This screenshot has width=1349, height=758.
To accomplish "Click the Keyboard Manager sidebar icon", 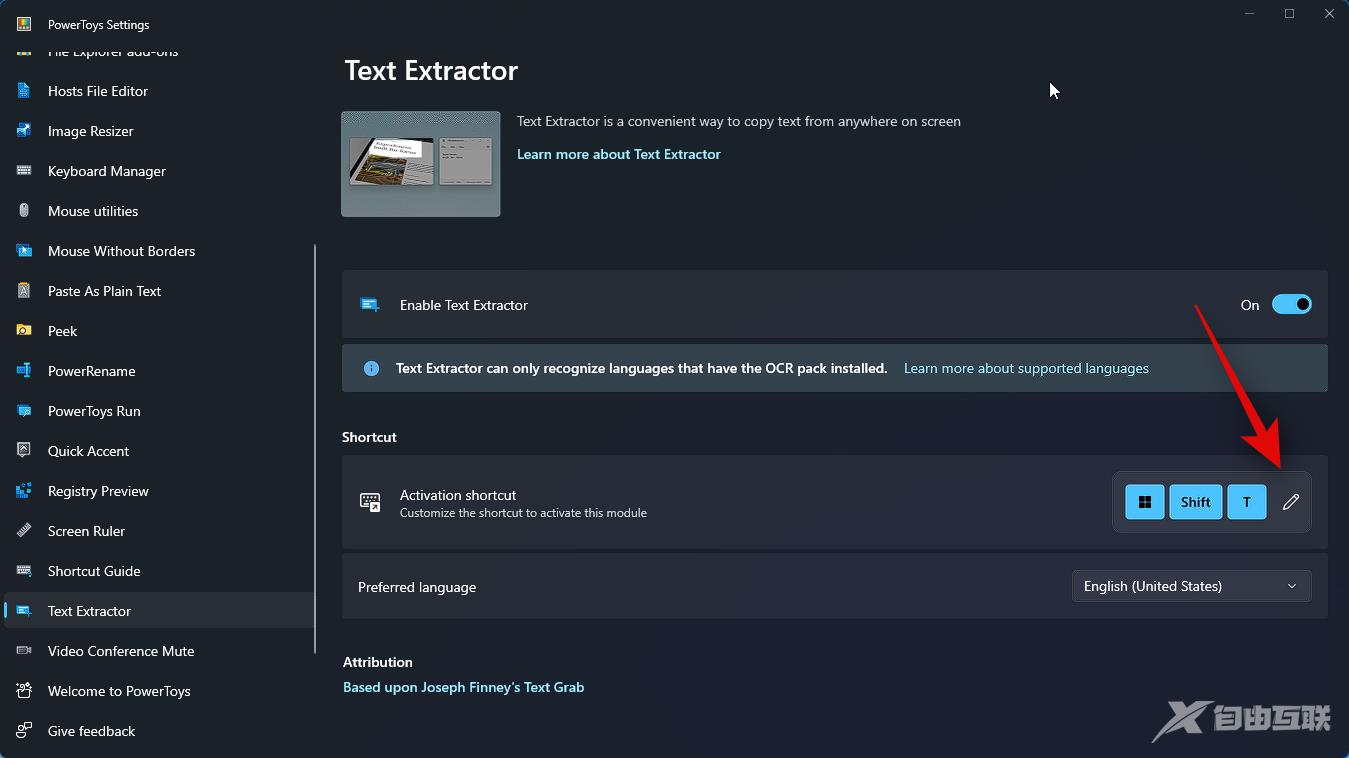I will click(x=24, y=171).
